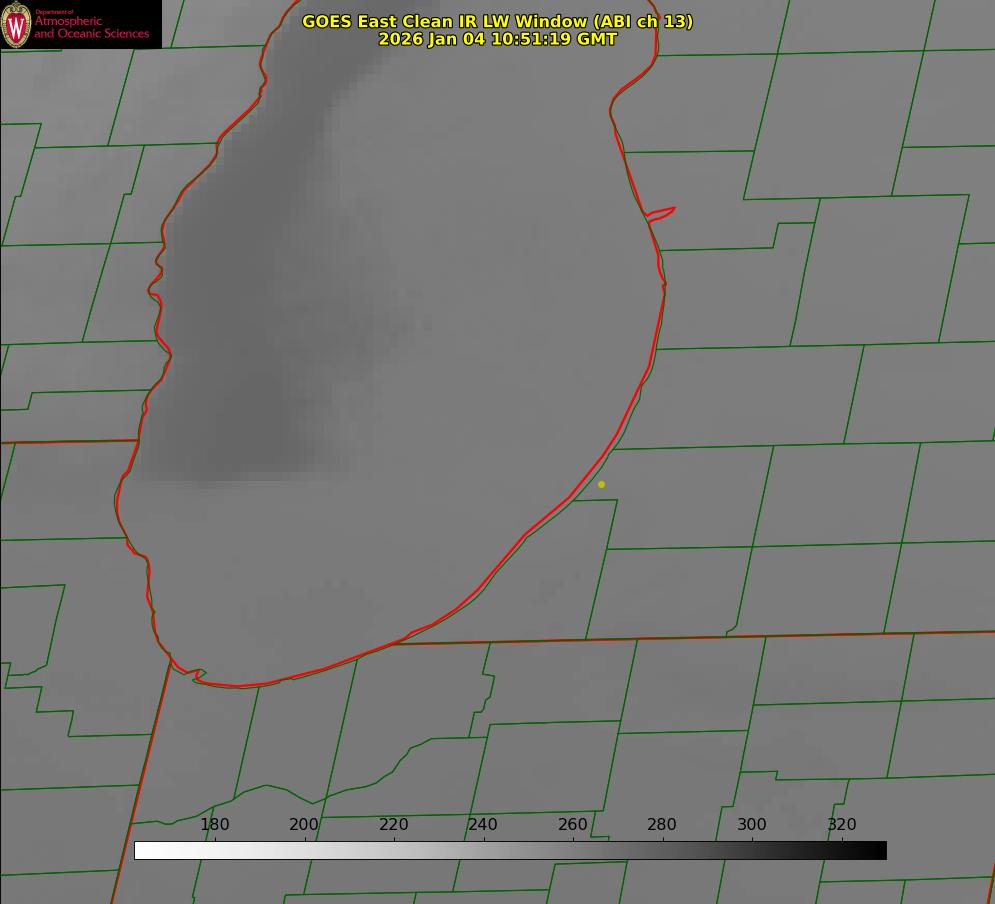This screenshot has width=995, height=904.
Task: Click the colorbar label 180
Action: (x=214, y=824)
